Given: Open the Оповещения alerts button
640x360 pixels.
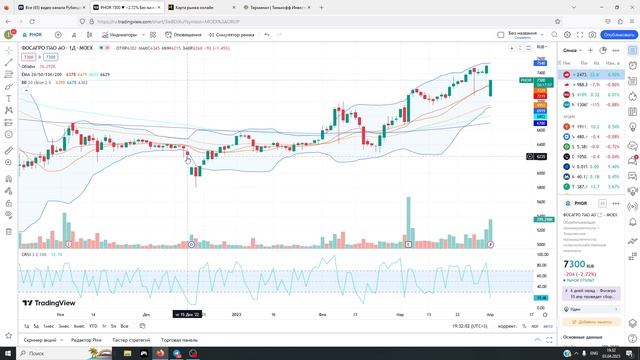Looking at the screenshot, I should click(183, 35).
